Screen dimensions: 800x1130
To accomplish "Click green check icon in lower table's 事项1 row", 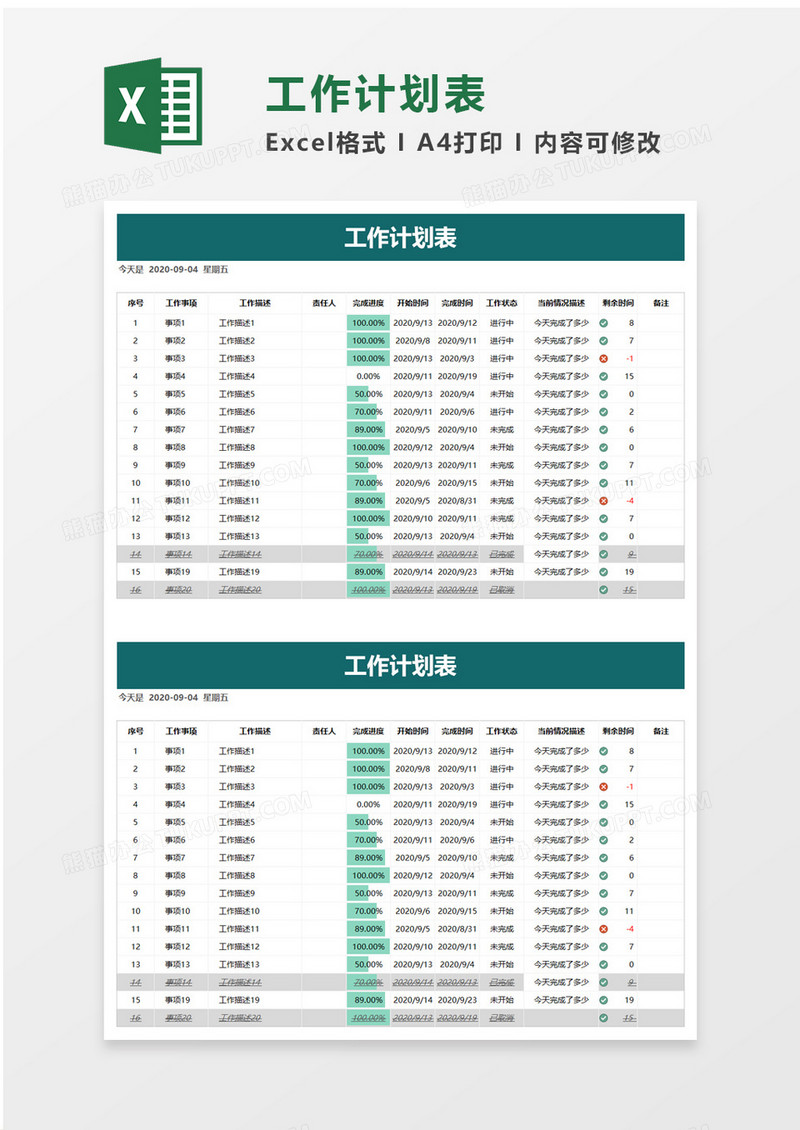I will [x=604, y=751].
